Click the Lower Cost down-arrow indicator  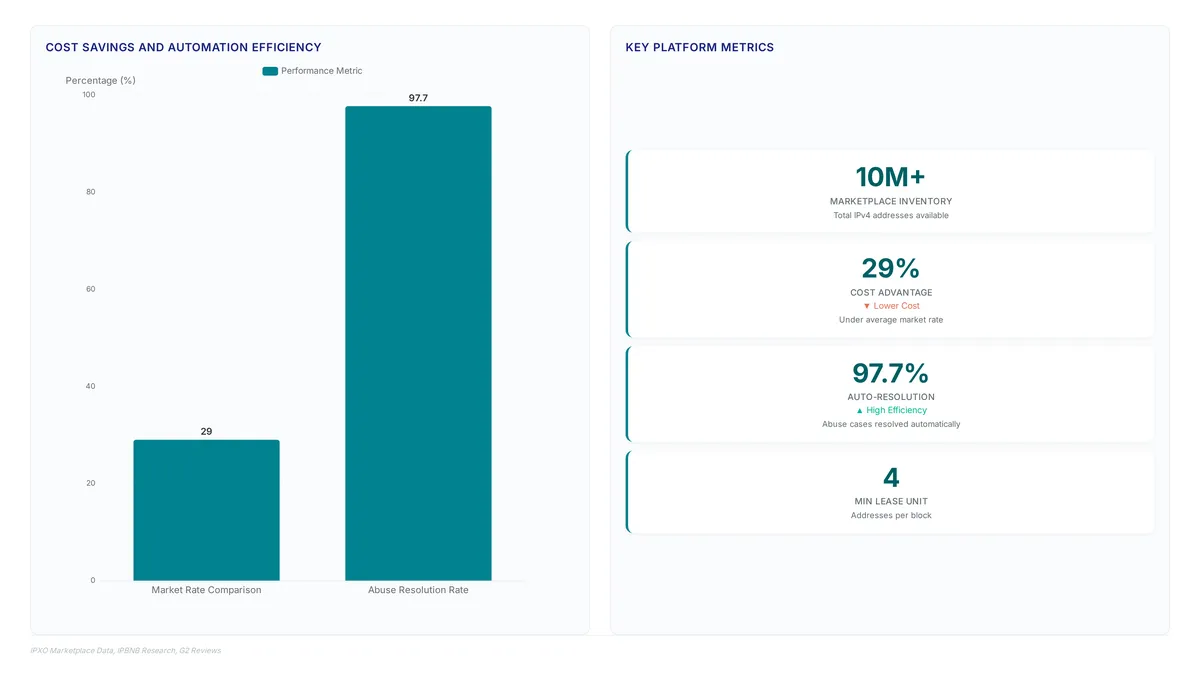pyautogui.click(x=891, y=306)
